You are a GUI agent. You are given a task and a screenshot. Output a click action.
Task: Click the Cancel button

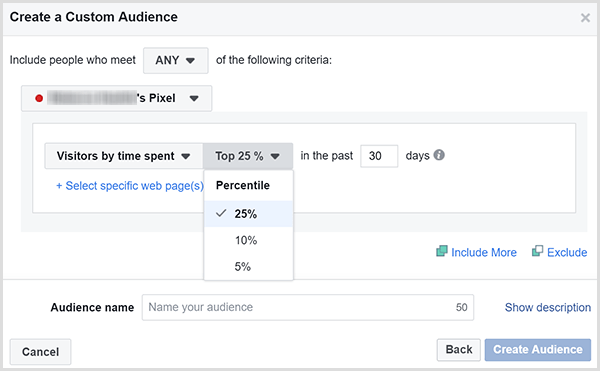41,352
